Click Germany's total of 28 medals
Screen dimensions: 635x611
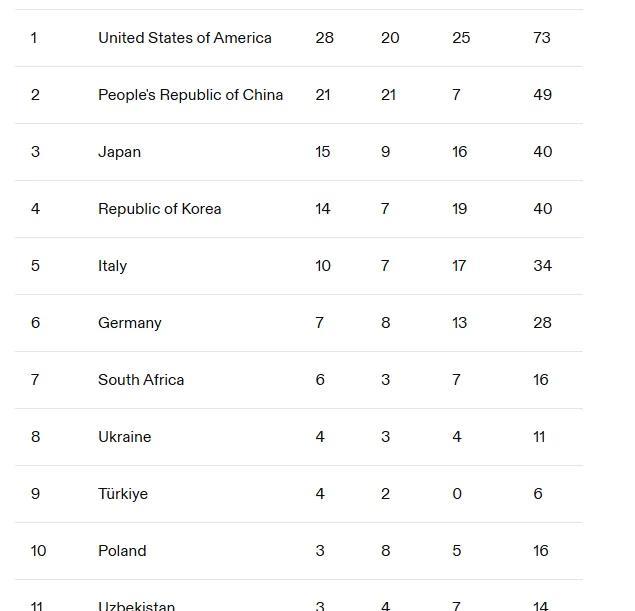click(542, 323)
